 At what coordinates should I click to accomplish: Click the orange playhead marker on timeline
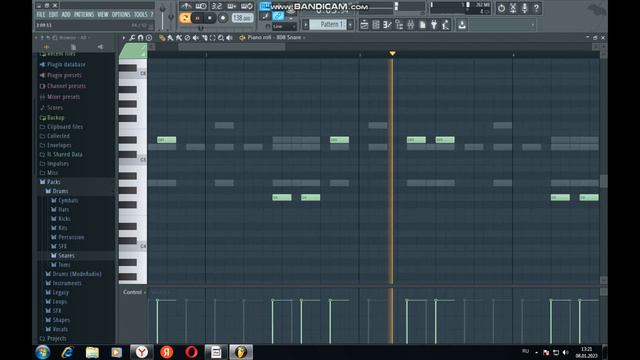click(x=392, y=53)
